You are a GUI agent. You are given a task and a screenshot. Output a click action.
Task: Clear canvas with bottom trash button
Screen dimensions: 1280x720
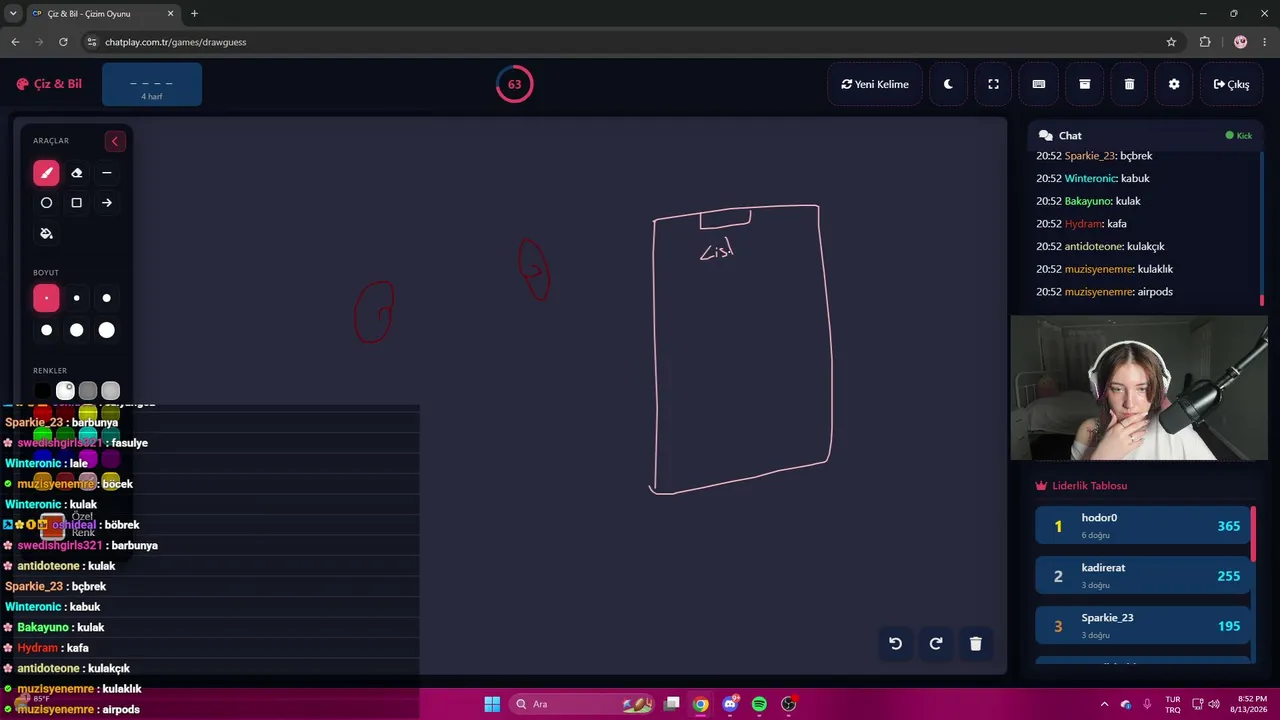coord(976,644)
